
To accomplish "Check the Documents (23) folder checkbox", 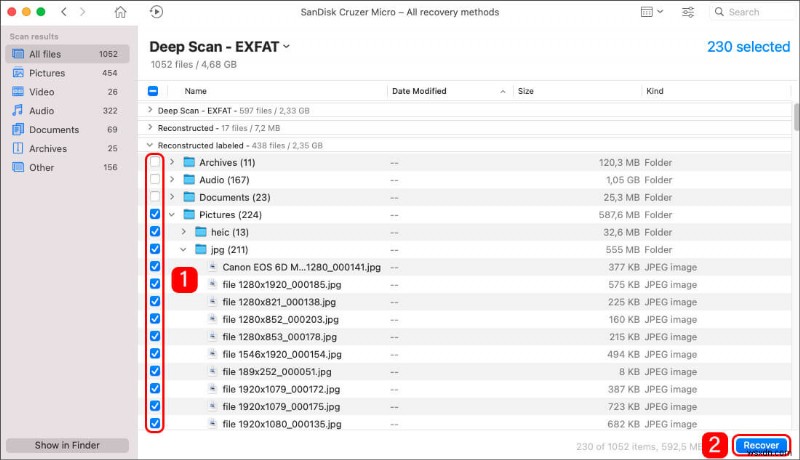I will coord(155,197).
